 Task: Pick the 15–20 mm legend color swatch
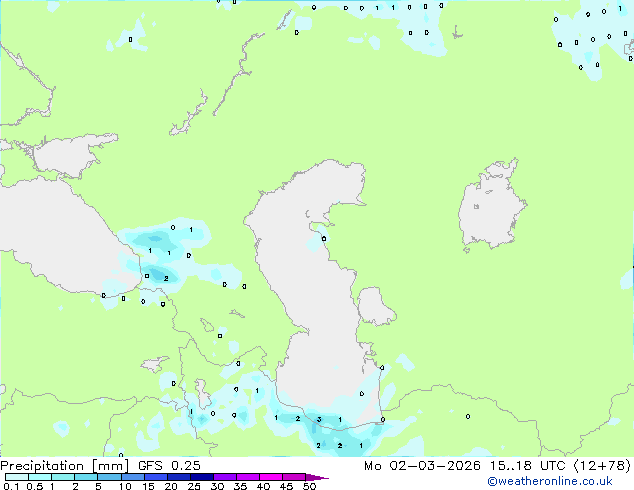(x=156, y=477)
